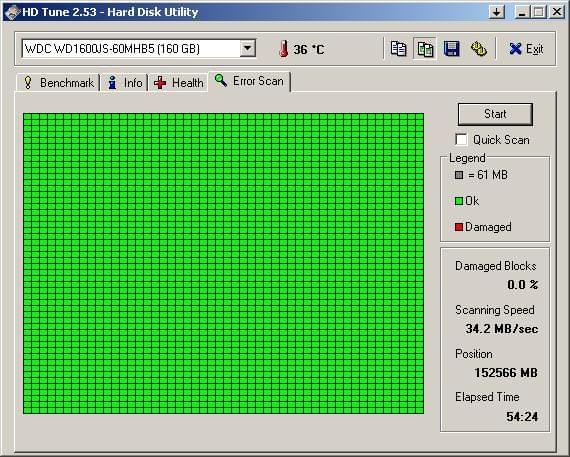Click the thermometer temperature icon

click(284, 49)
